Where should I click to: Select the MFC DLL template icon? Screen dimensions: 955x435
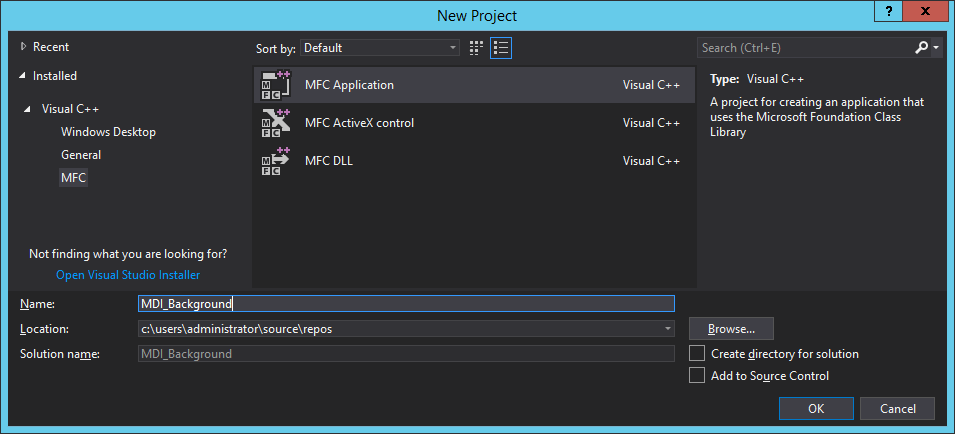click(275, 161)
